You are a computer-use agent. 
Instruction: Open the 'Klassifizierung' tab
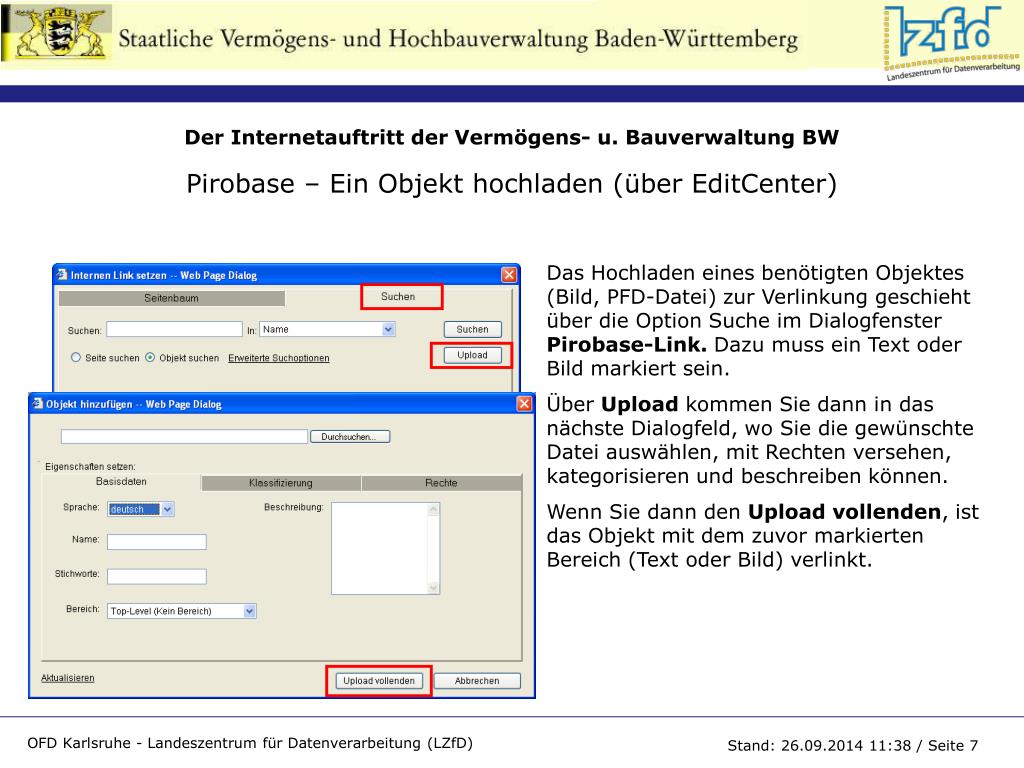281,483
